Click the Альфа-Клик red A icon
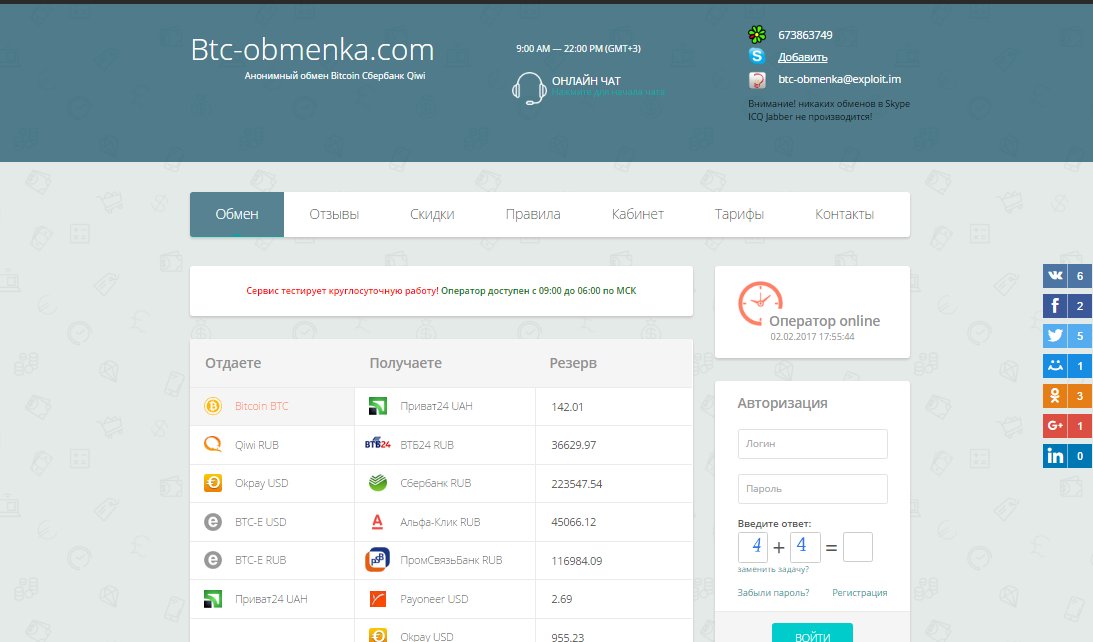The height and width of the screenshot is (642, 1093). coord(377,521)
